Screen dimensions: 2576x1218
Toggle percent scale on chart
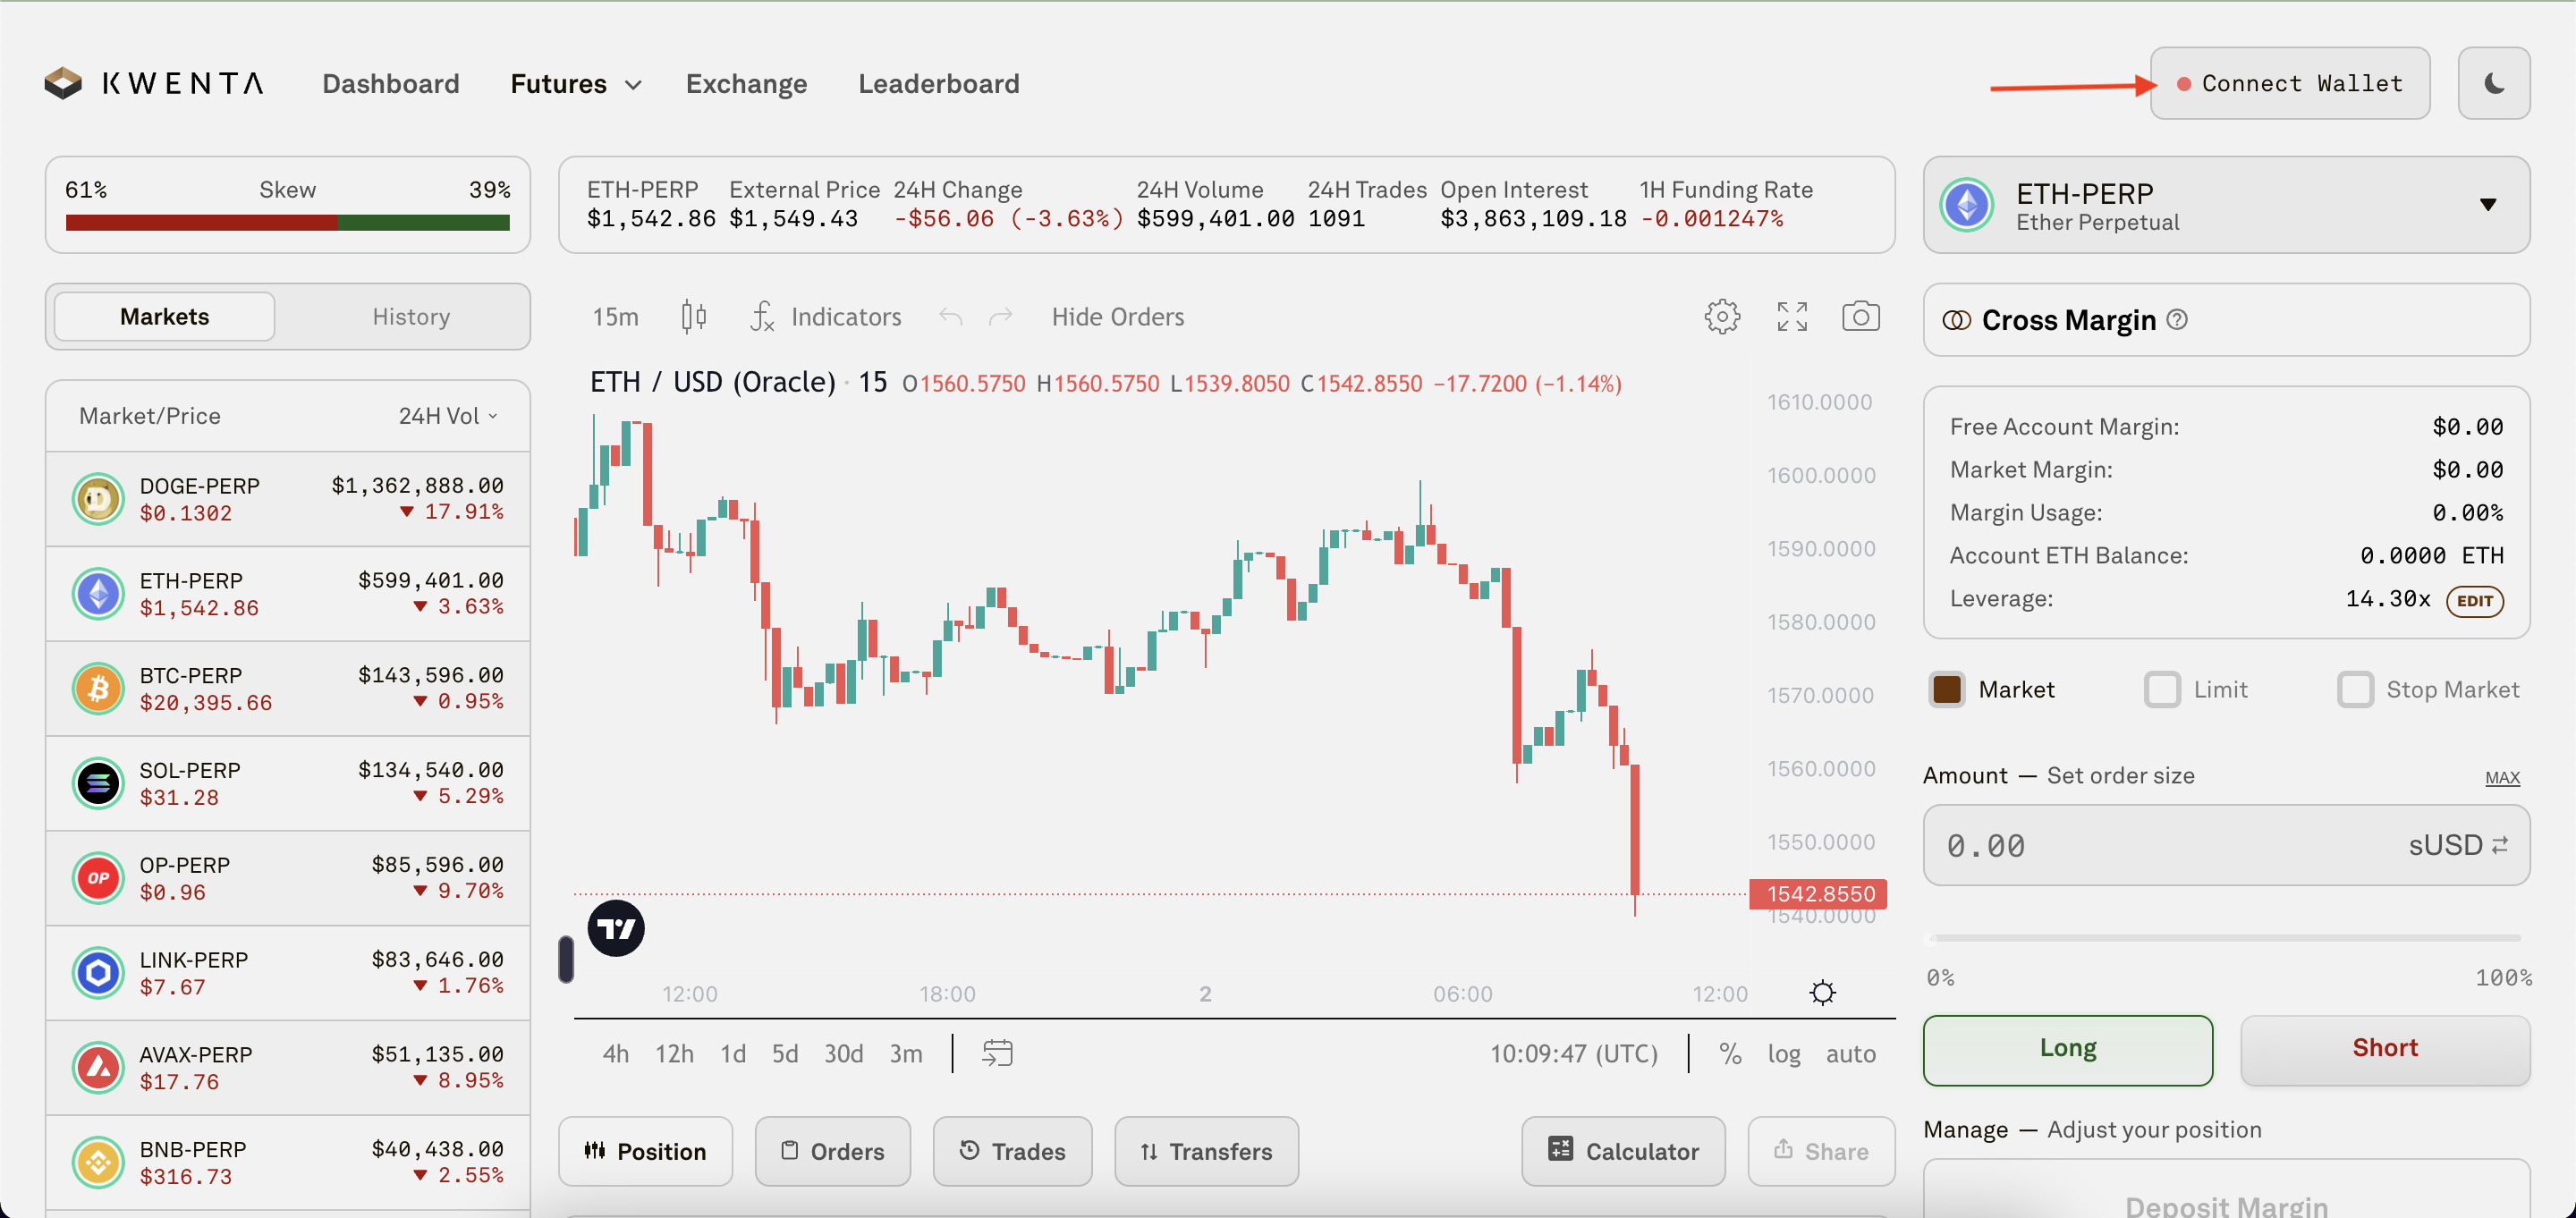[1730, 1054]
